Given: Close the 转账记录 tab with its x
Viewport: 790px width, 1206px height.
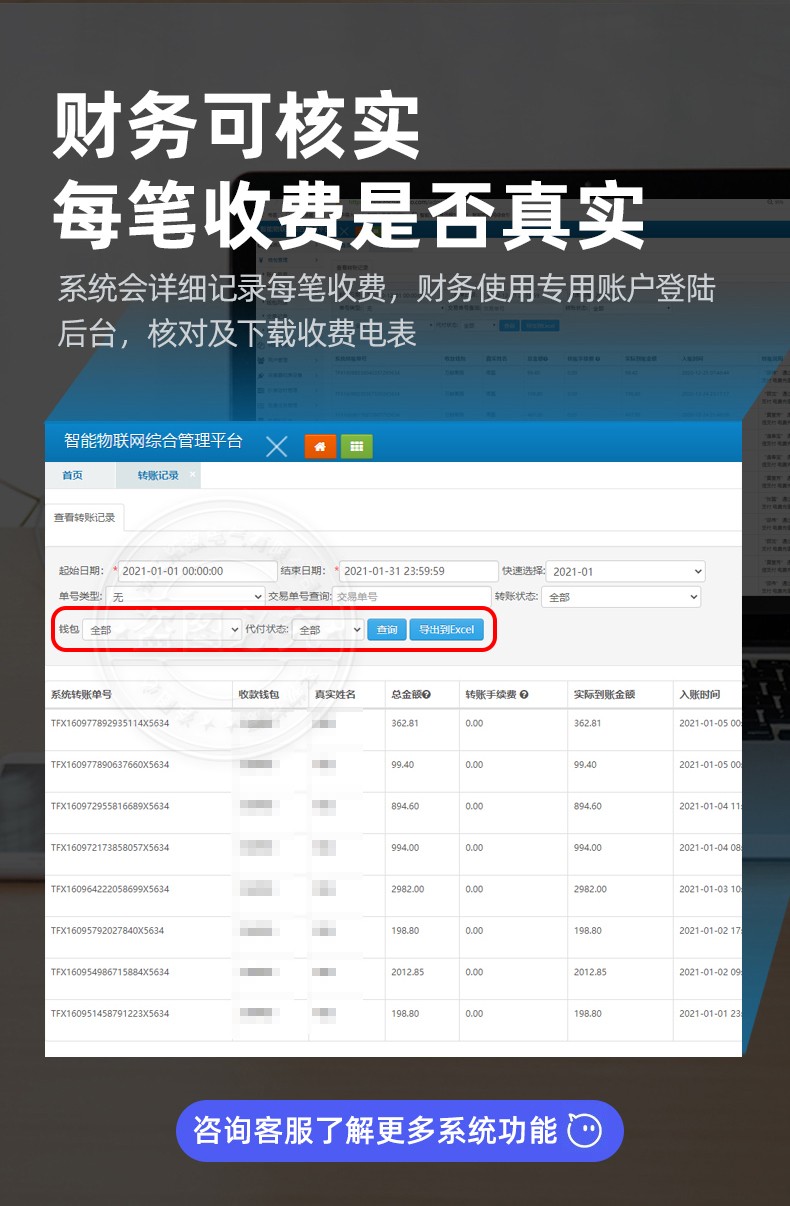Looking at the screenshot, I should click(x=193, y=474).
